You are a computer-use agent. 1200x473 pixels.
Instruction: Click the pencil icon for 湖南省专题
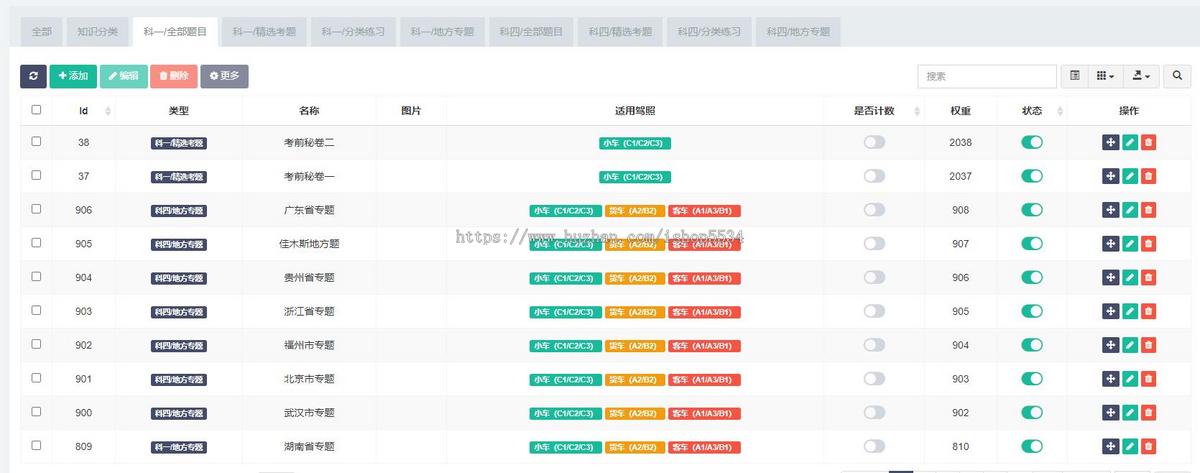tap(1129, 447)
